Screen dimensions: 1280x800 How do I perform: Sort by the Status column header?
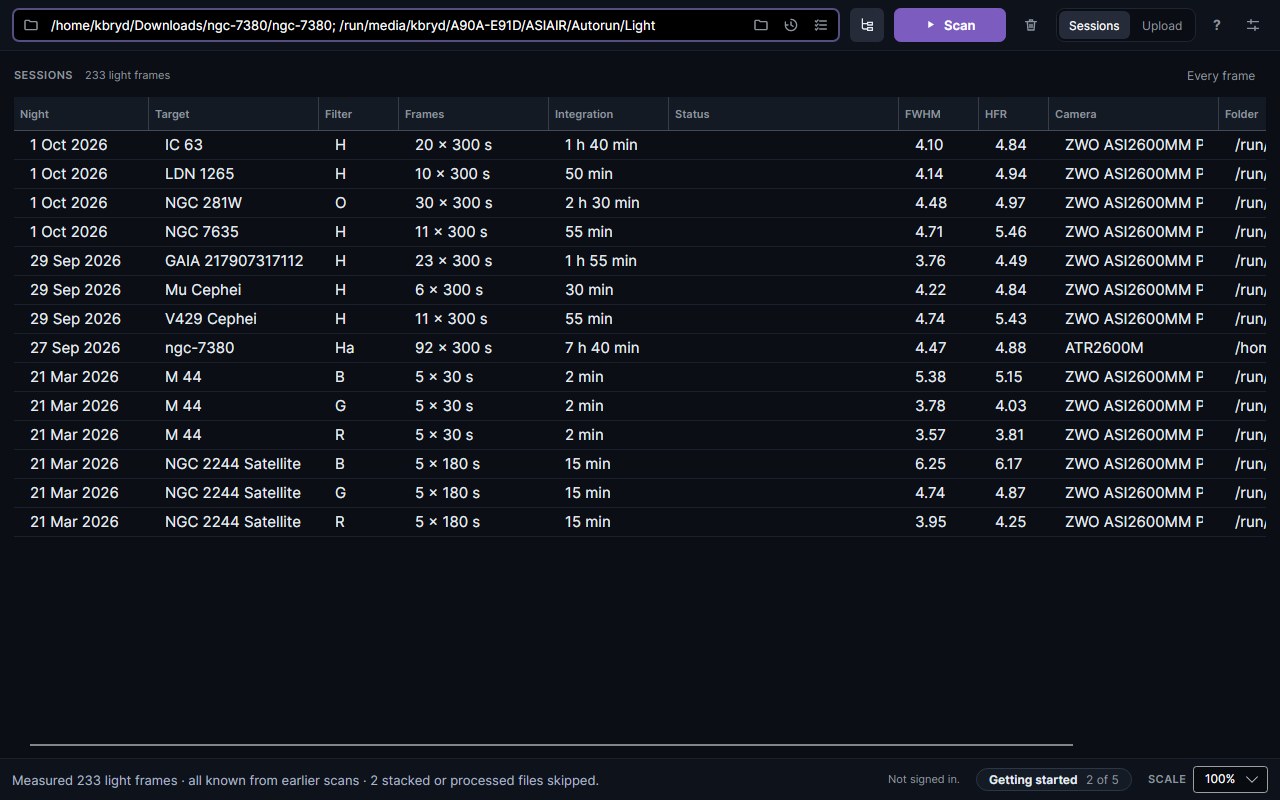(x=783, y=114)
